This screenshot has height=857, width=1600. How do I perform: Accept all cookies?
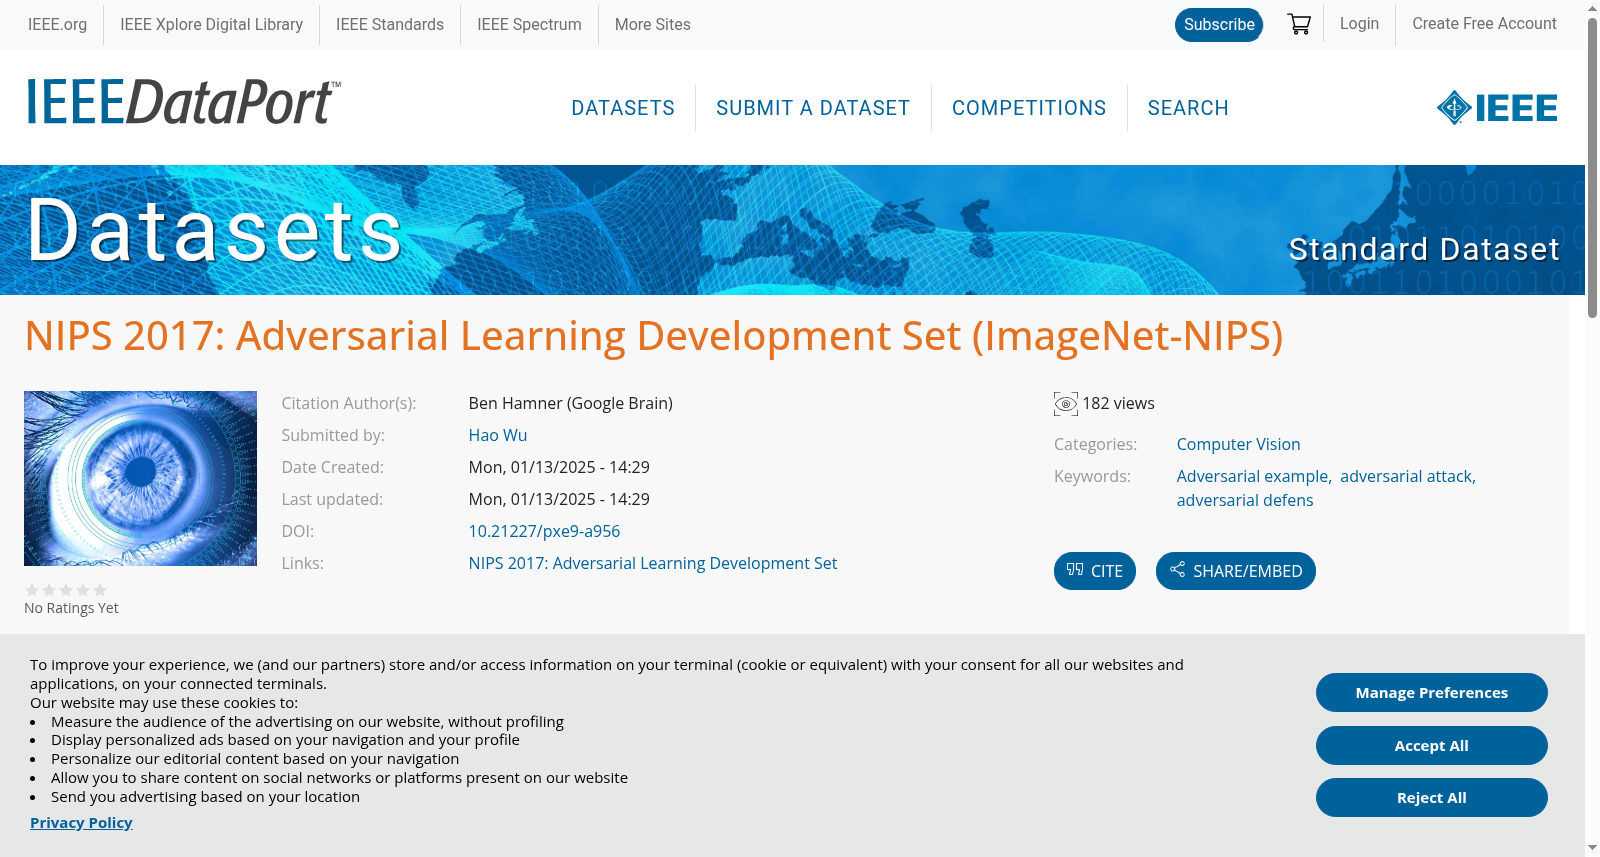(x=1432, y=746)
